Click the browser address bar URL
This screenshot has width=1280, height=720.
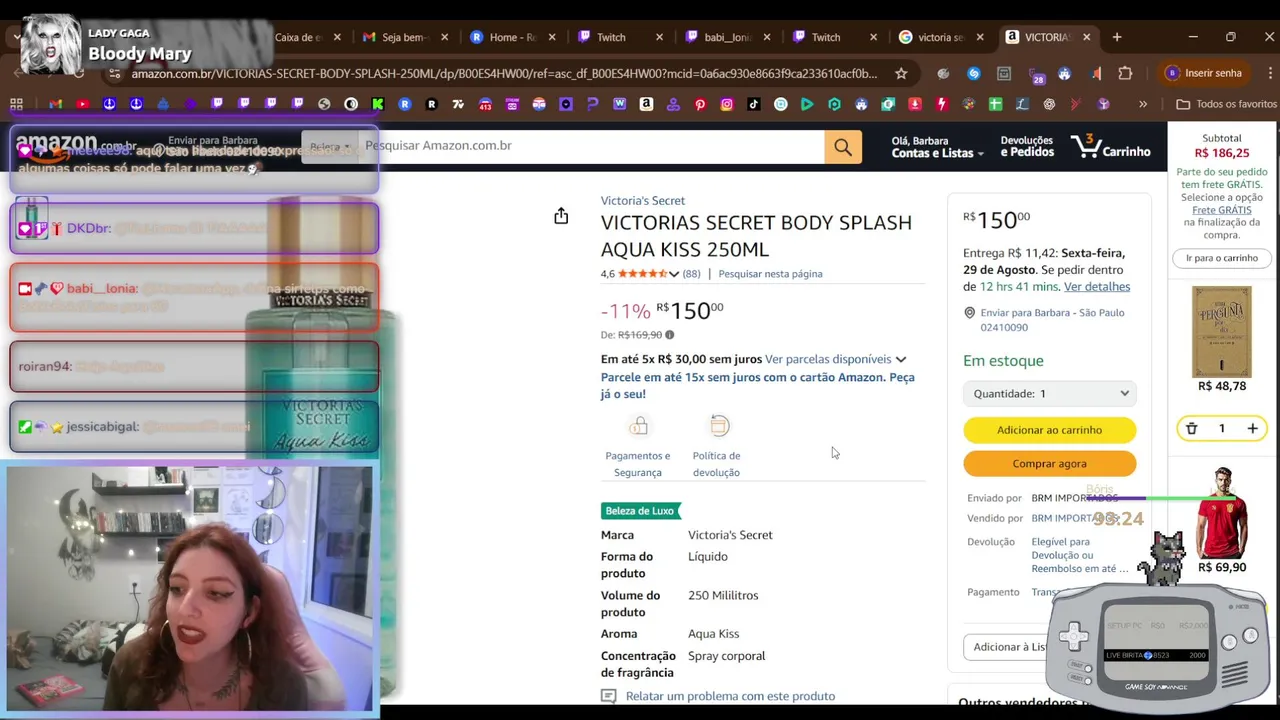503,73
